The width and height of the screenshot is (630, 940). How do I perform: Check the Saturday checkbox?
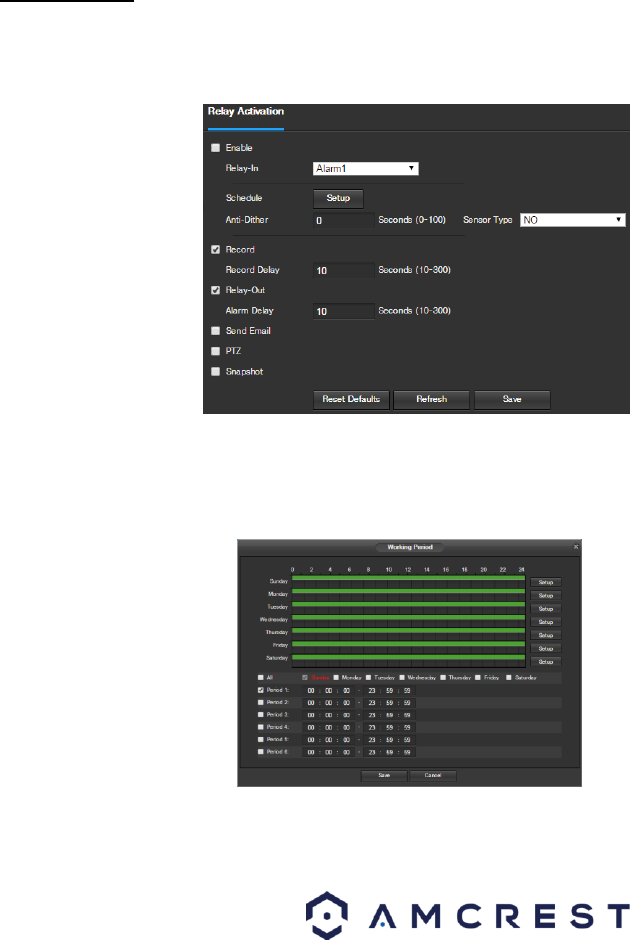coord(509,678)
